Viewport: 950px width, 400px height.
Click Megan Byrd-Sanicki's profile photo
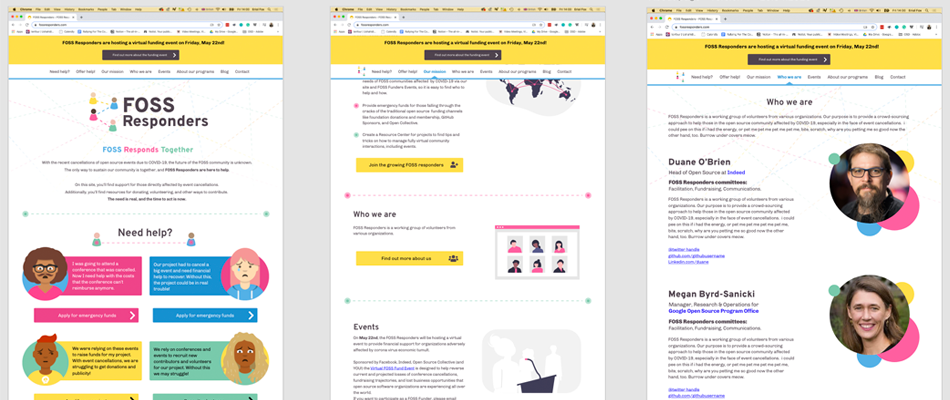coord(870,315)
